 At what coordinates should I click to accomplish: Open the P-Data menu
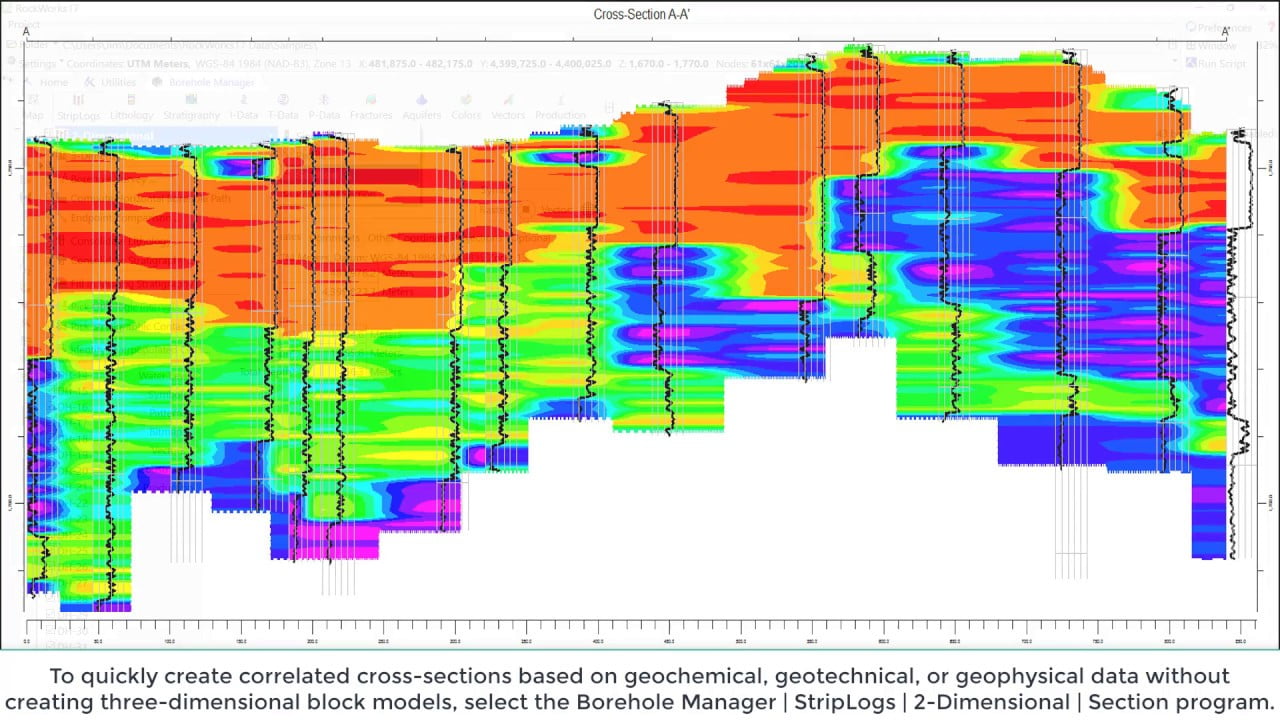click(x=324, y=107)
